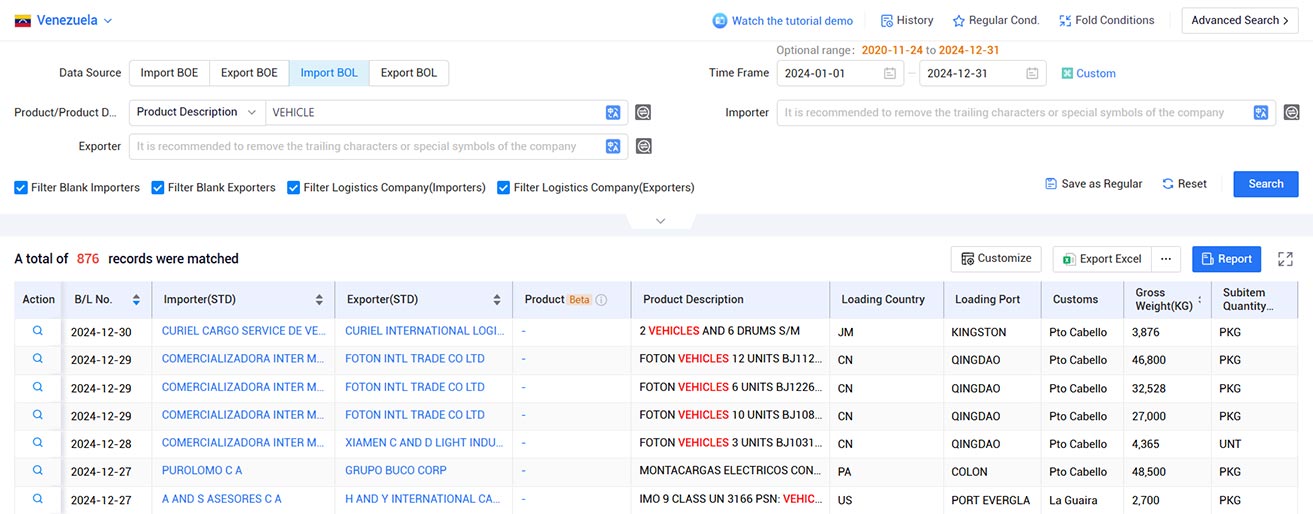Click the translate icon in the Exporter field
Viewport: 1313px width, 514px height.
point(614,147)
